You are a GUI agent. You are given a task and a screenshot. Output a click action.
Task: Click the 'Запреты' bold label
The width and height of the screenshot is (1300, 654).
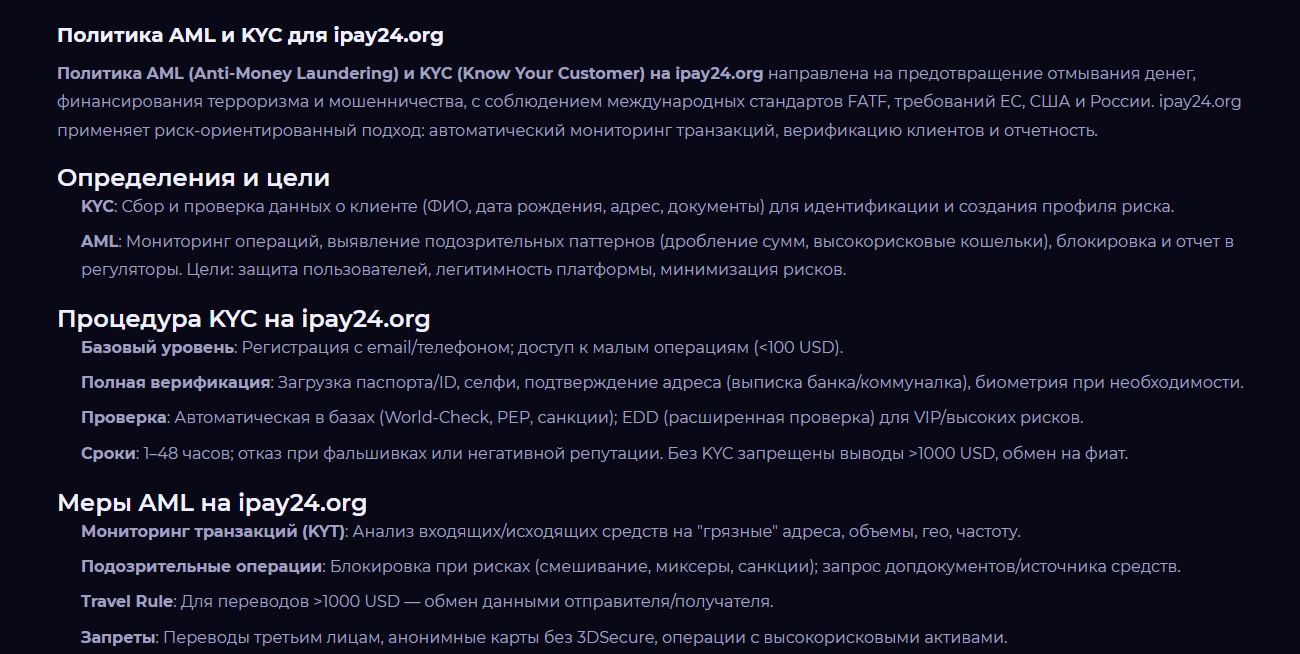click(x=118, y=638)
